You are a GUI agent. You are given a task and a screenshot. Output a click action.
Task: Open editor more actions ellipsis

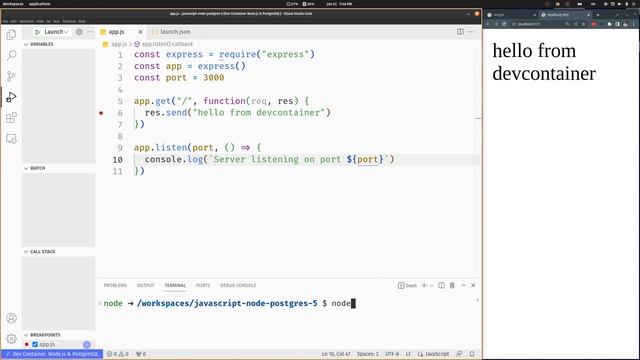tap(471, 31)
